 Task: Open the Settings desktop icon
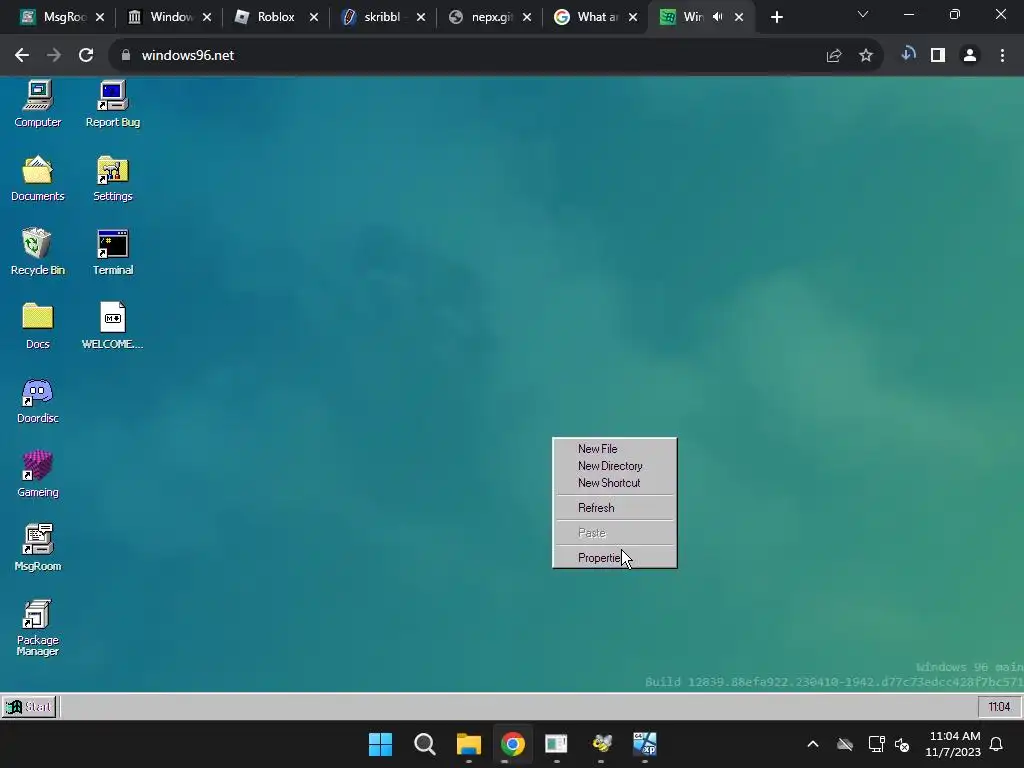click(x=113, y=178)
